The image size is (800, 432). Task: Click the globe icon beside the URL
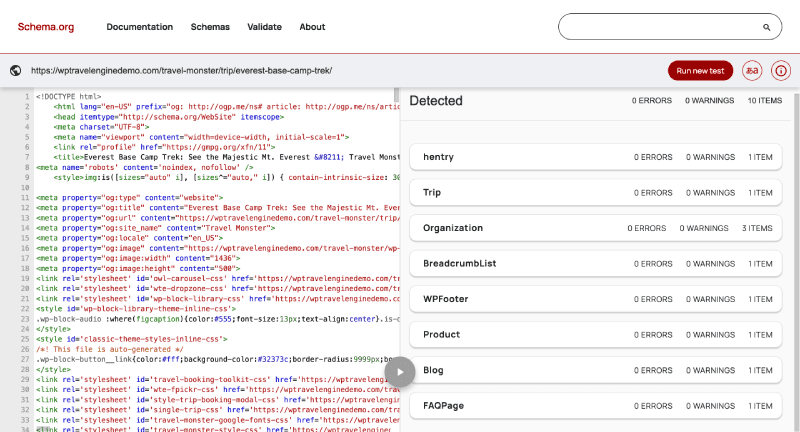click(x=15, y=70)
